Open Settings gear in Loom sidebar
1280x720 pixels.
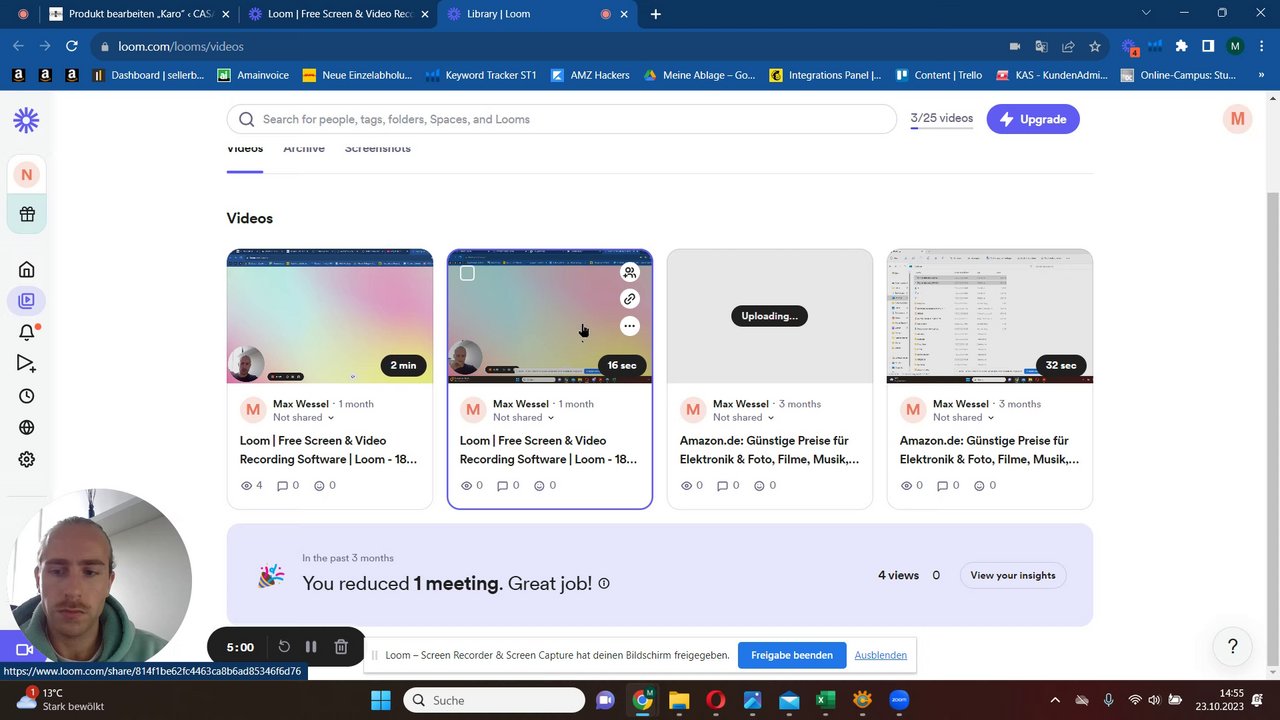click(x=27, y=460)
